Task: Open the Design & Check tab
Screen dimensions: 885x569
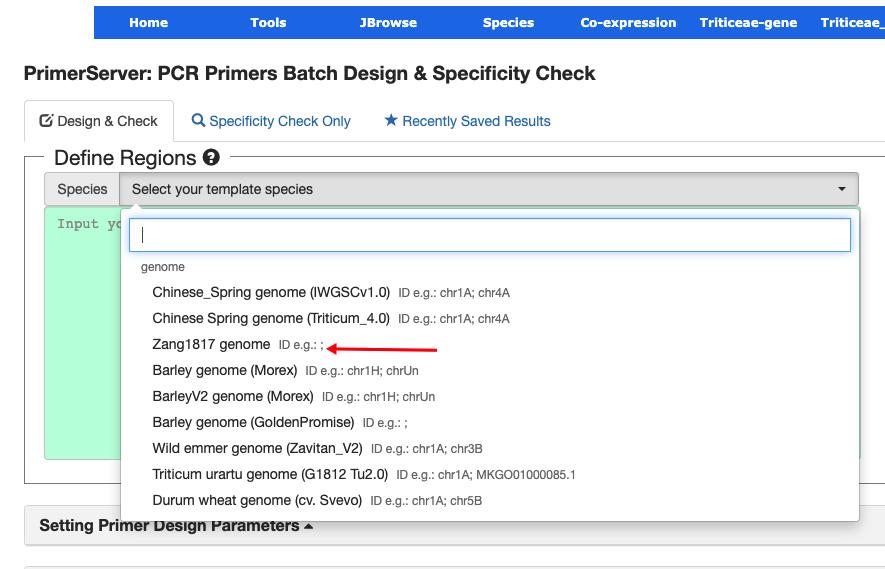Action: click(99, 121)
